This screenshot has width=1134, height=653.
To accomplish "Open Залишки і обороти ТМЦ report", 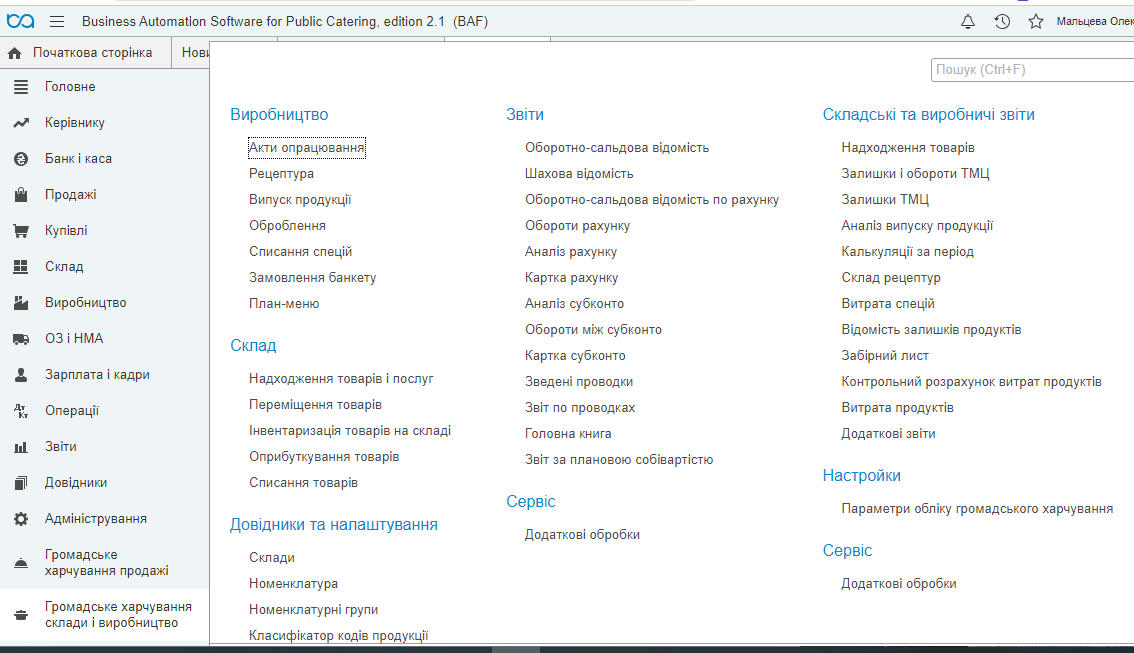I will point(916,174).
